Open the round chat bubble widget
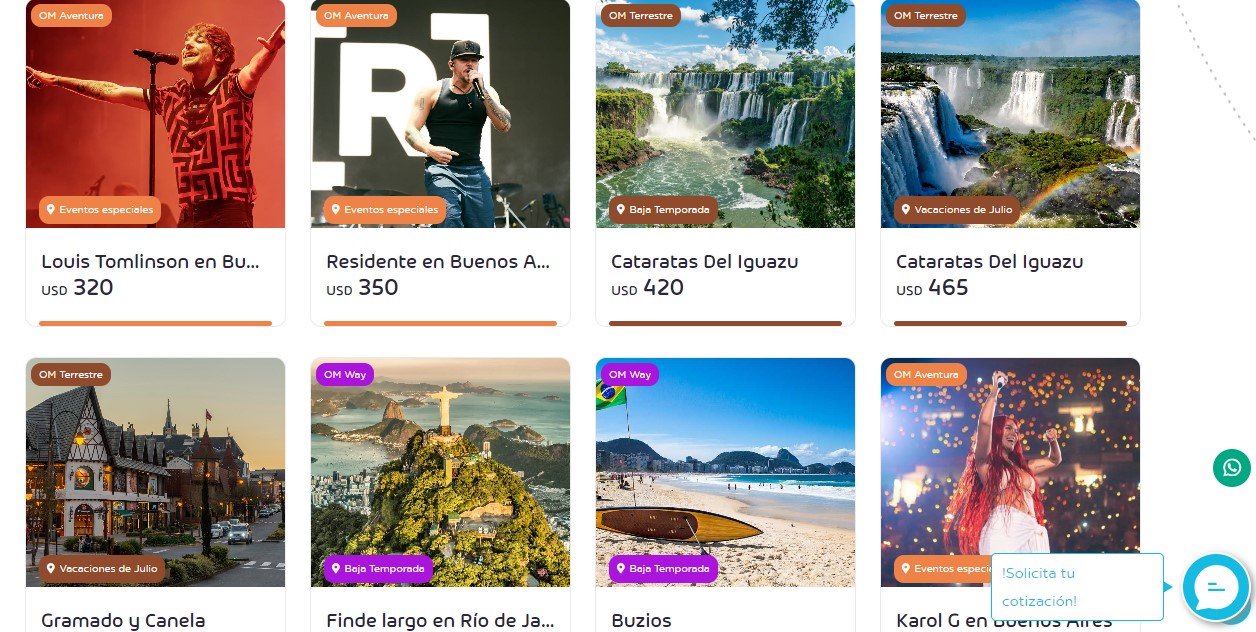This screenshot has width=1256, height=632. point(1216,588)
